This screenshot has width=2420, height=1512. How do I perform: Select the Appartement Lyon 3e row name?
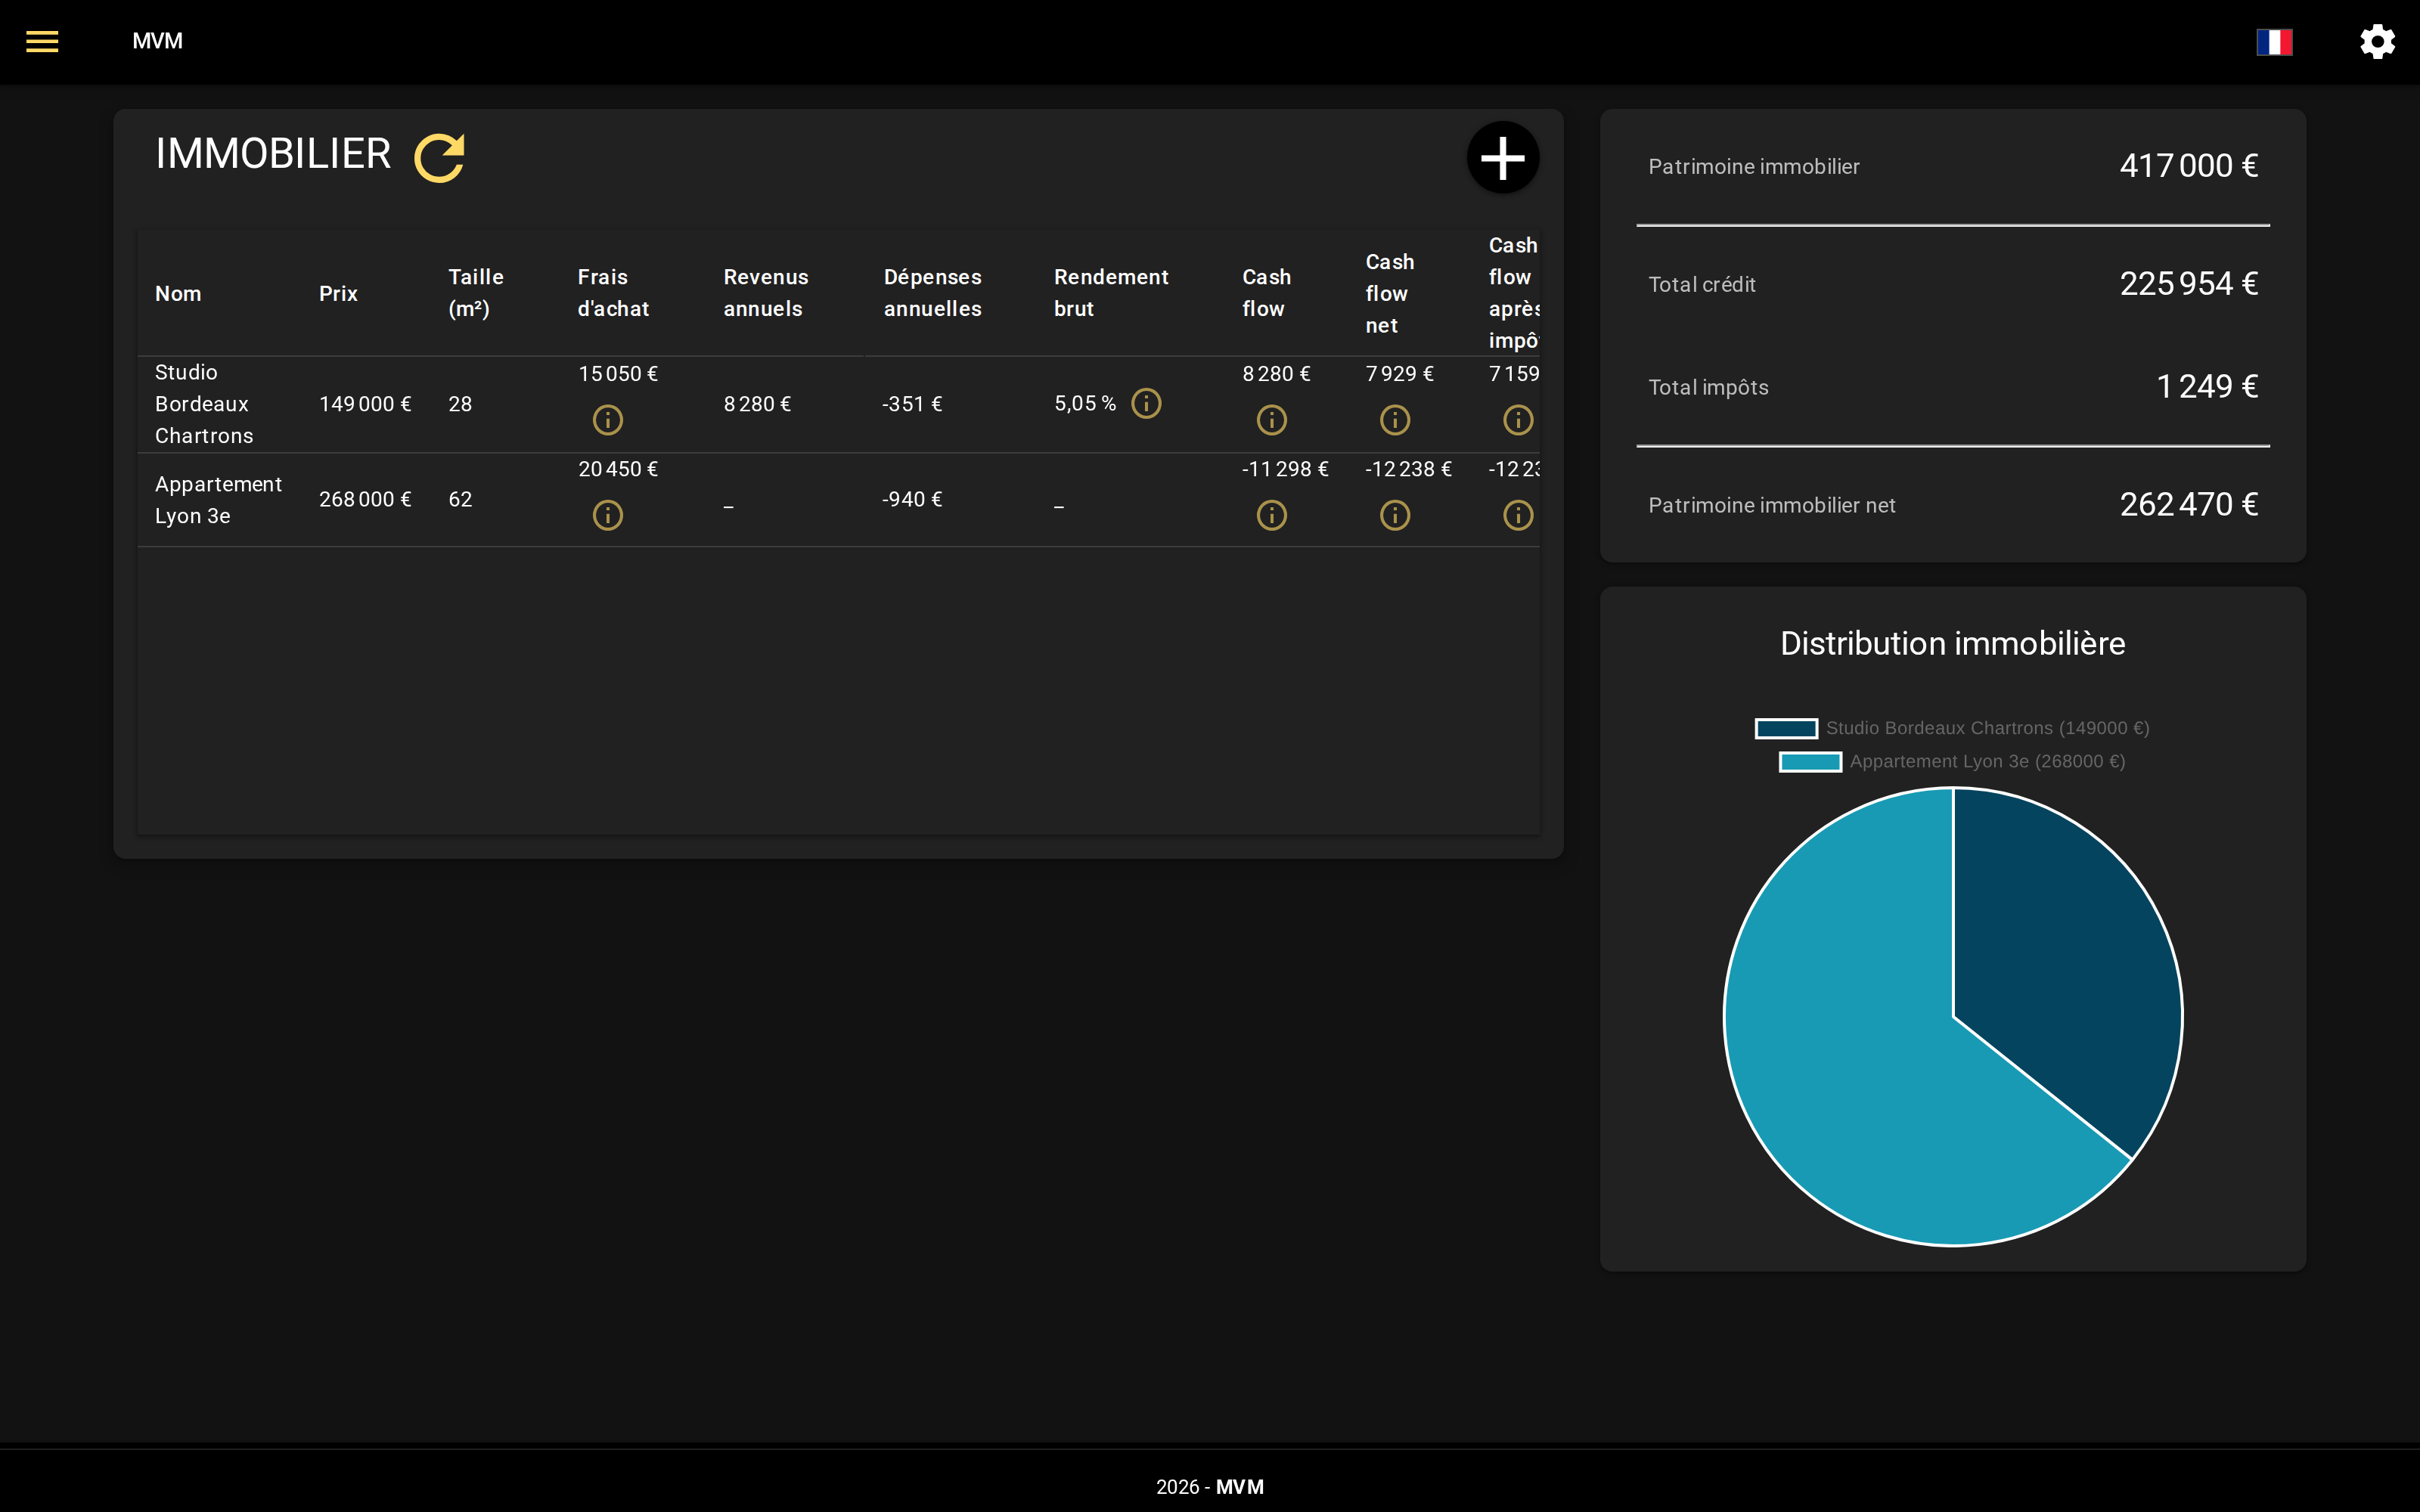(218, 500)
